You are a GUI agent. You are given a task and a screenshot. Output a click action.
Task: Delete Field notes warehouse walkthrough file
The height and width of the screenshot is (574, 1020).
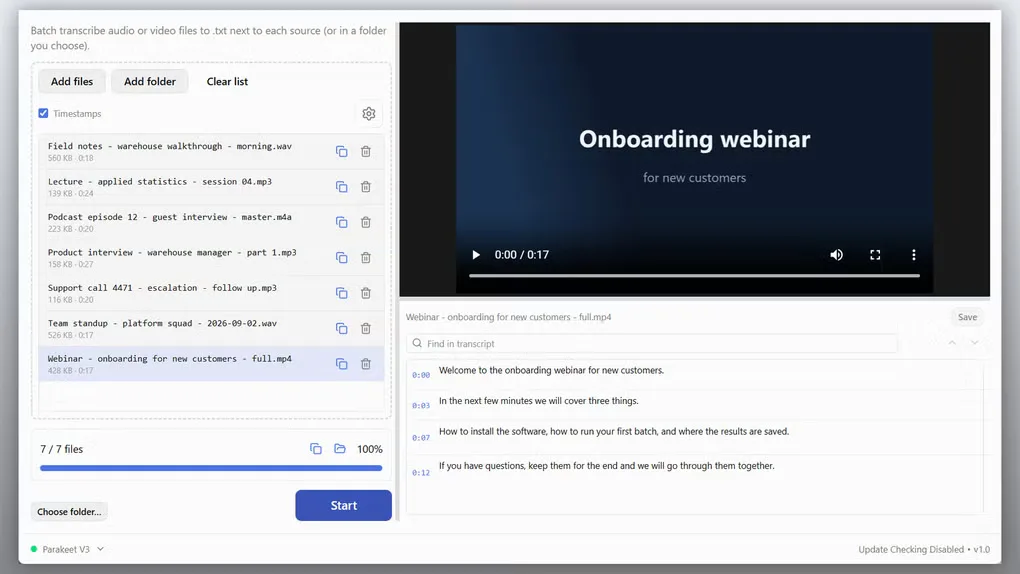click(x=366, y=152)
